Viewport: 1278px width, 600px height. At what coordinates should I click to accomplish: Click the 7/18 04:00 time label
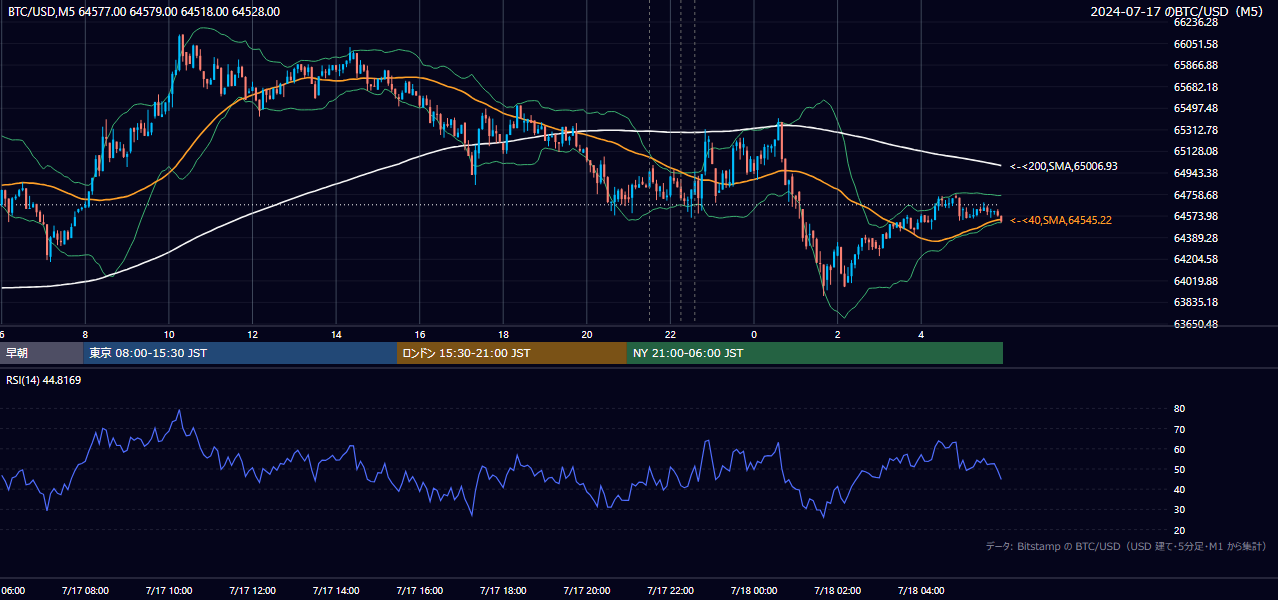pos(922,590)
